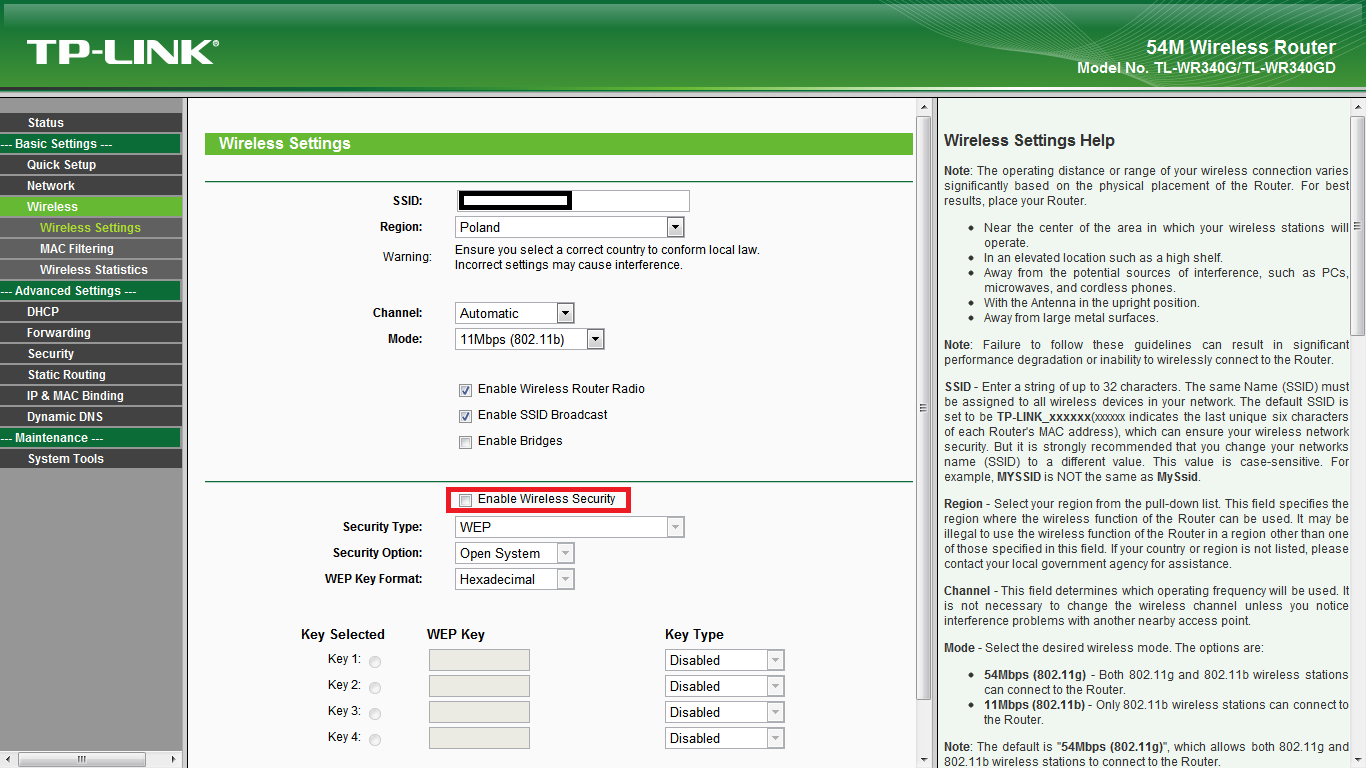Screen dimensions: 1366x768
Task: Click the "Wireless Settings Help" heading
Action: pyautogui.click(x=1029, y=141)
